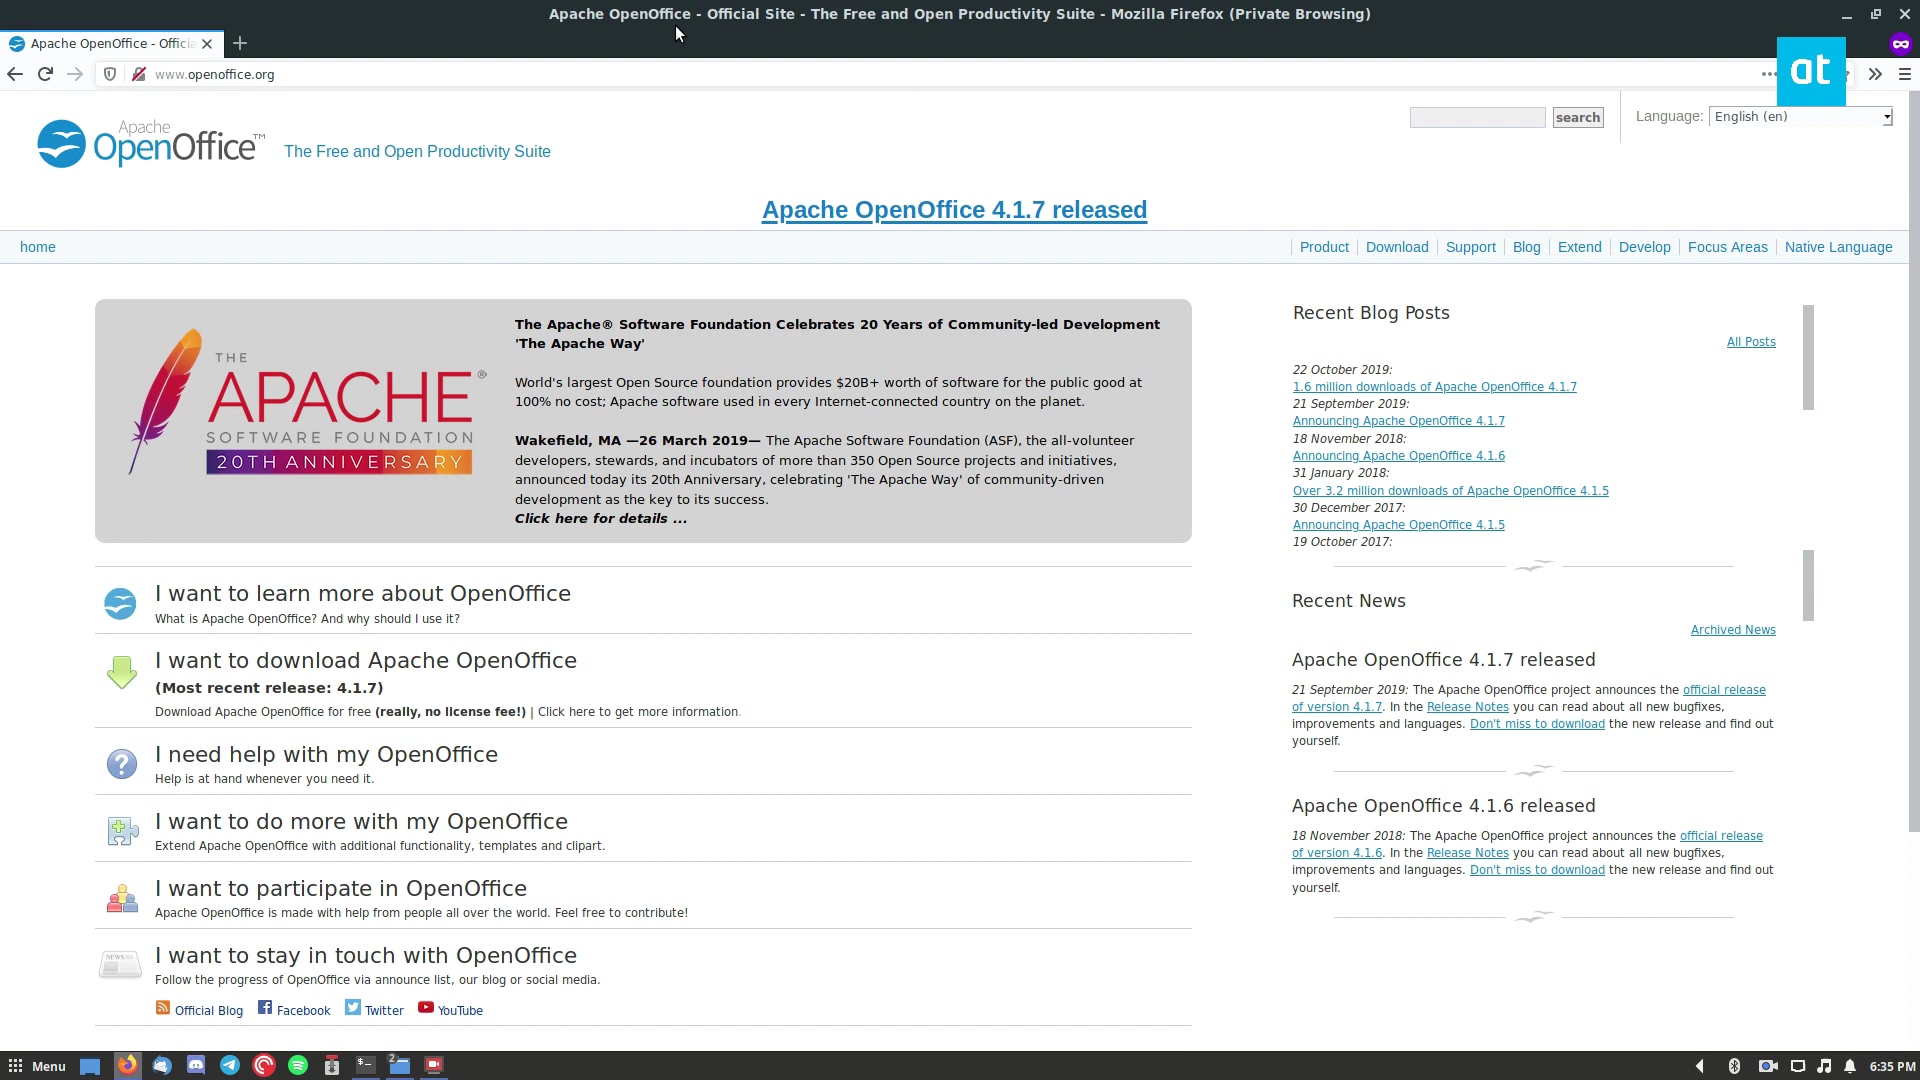Click the search input field
Viewport: 1920px width, 1080px height.
click(1477, 116)
